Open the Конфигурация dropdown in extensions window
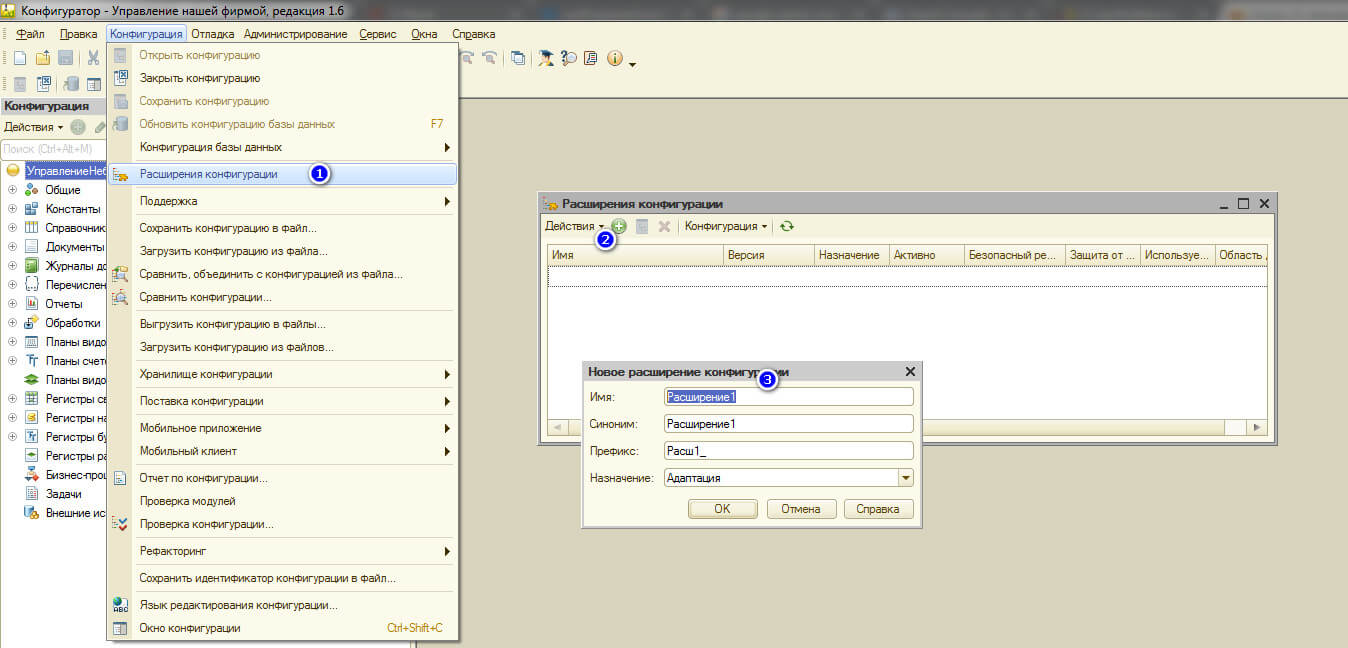The image size is (1348, 648). [x=725, y=227]
